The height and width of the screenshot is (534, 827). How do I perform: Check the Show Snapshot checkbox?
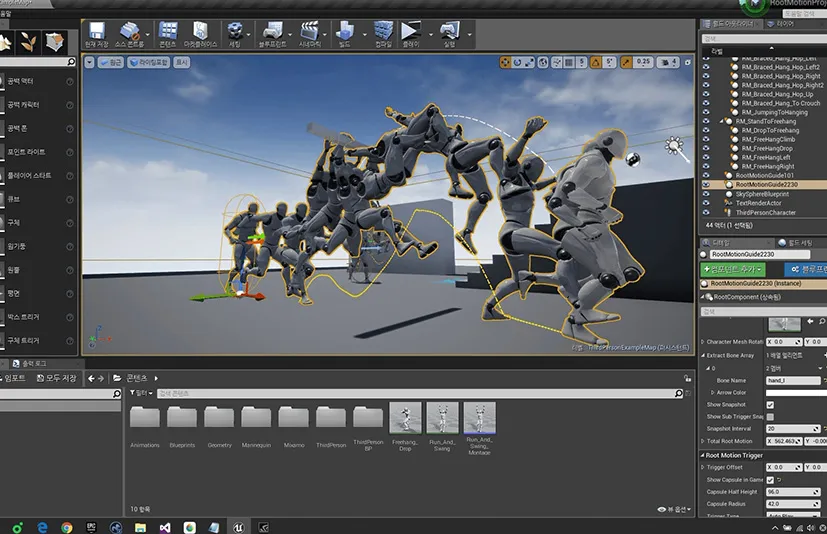pos(770,405)
